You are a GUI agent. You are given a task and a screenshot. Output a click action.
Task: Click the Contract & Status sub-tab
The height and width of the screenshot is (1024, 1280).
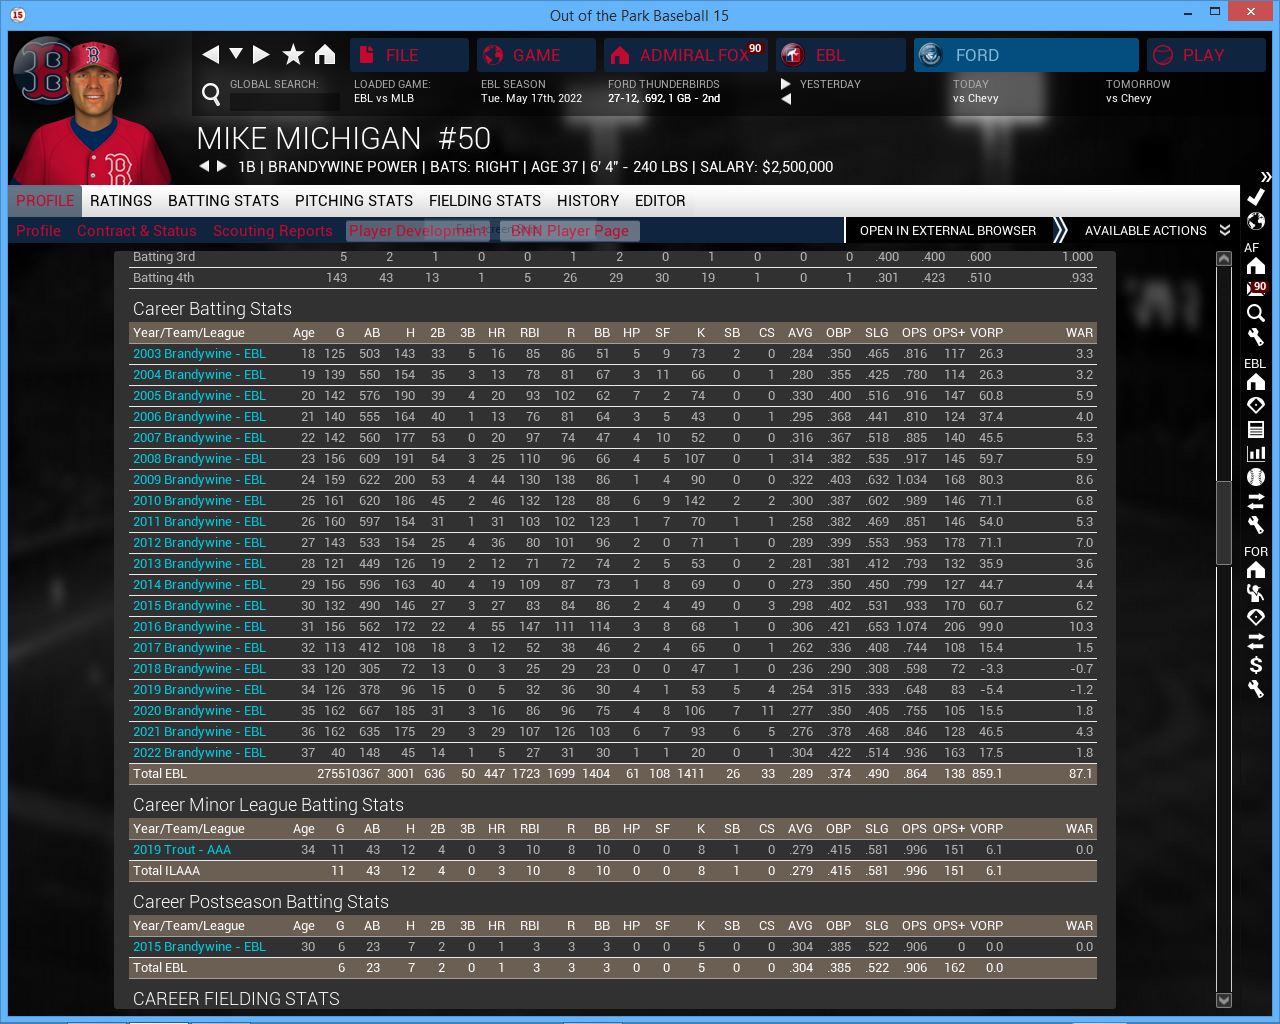137,231
